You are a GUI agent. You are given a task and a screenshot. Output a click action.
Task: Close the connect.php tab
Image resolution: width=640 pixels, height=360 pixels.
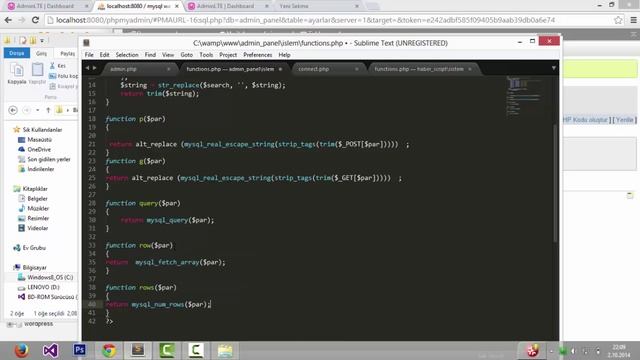pyautogui.click(x=357, y=69)
